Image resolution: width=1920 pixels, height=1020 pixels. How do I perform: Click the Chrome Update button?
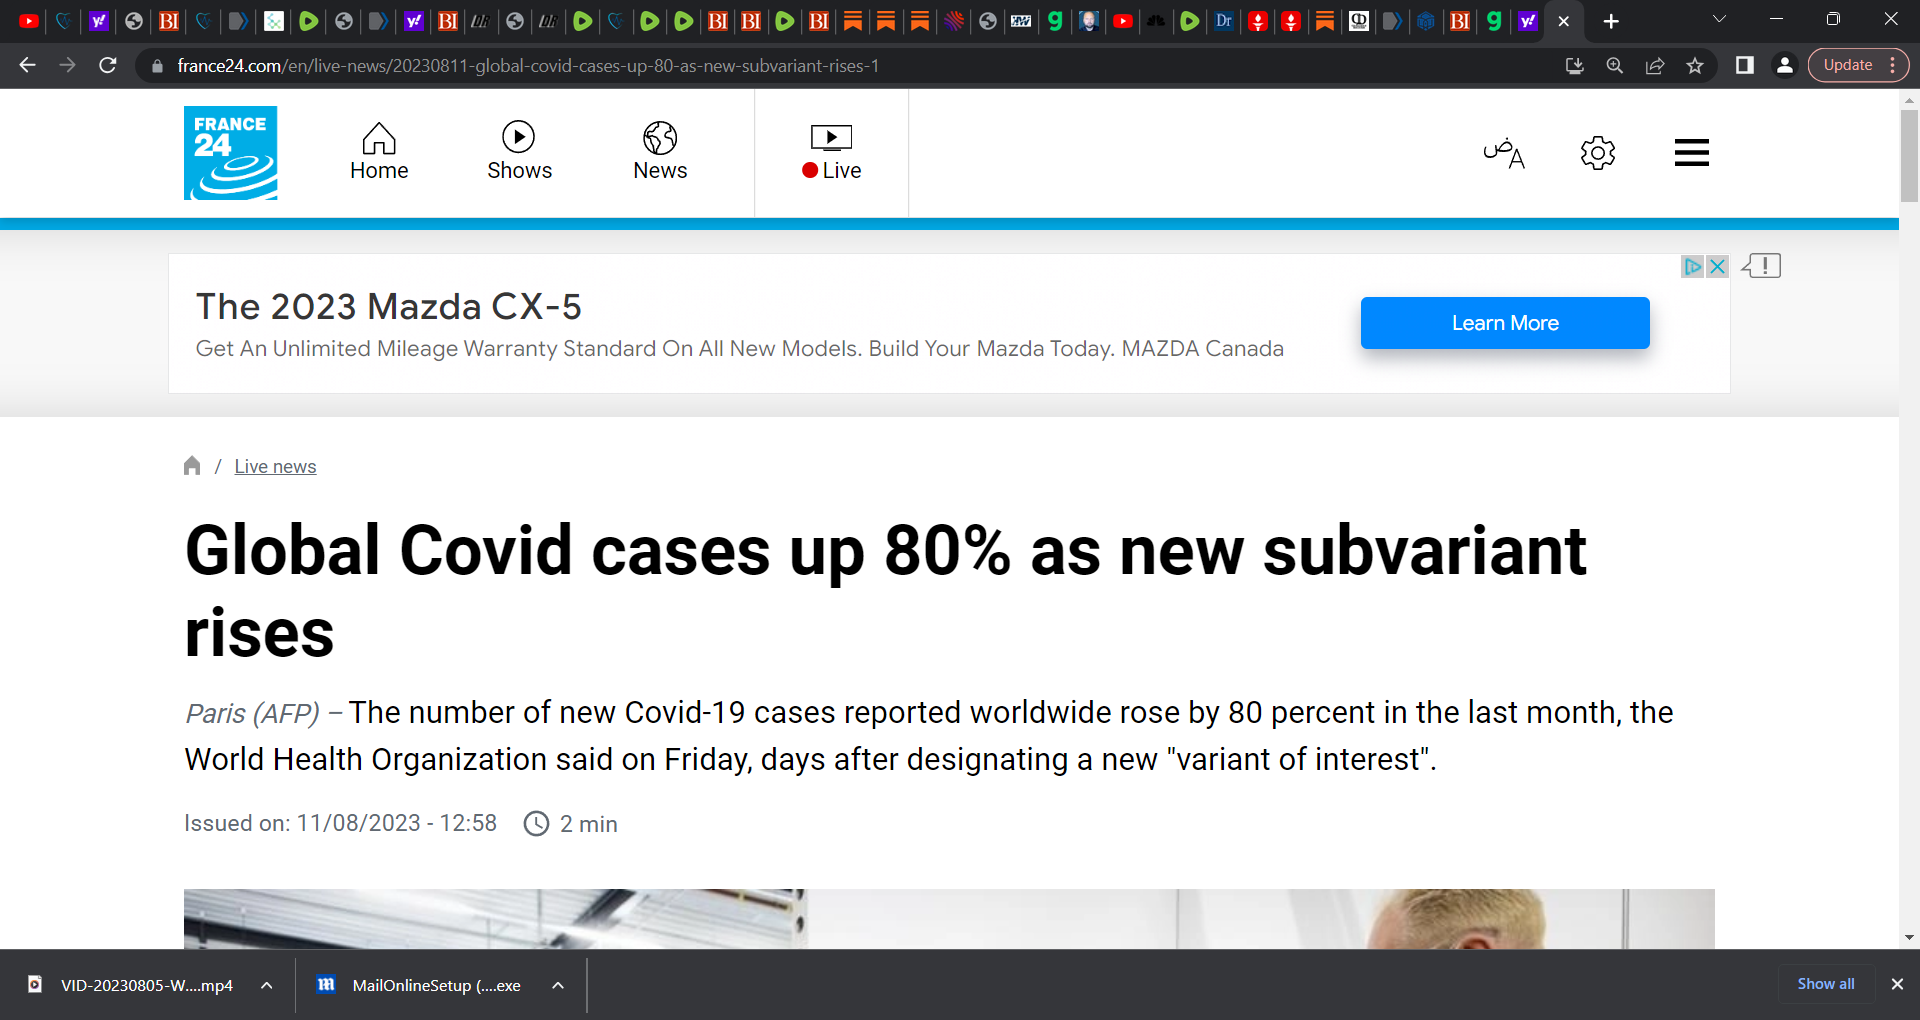coord(1858,65)
